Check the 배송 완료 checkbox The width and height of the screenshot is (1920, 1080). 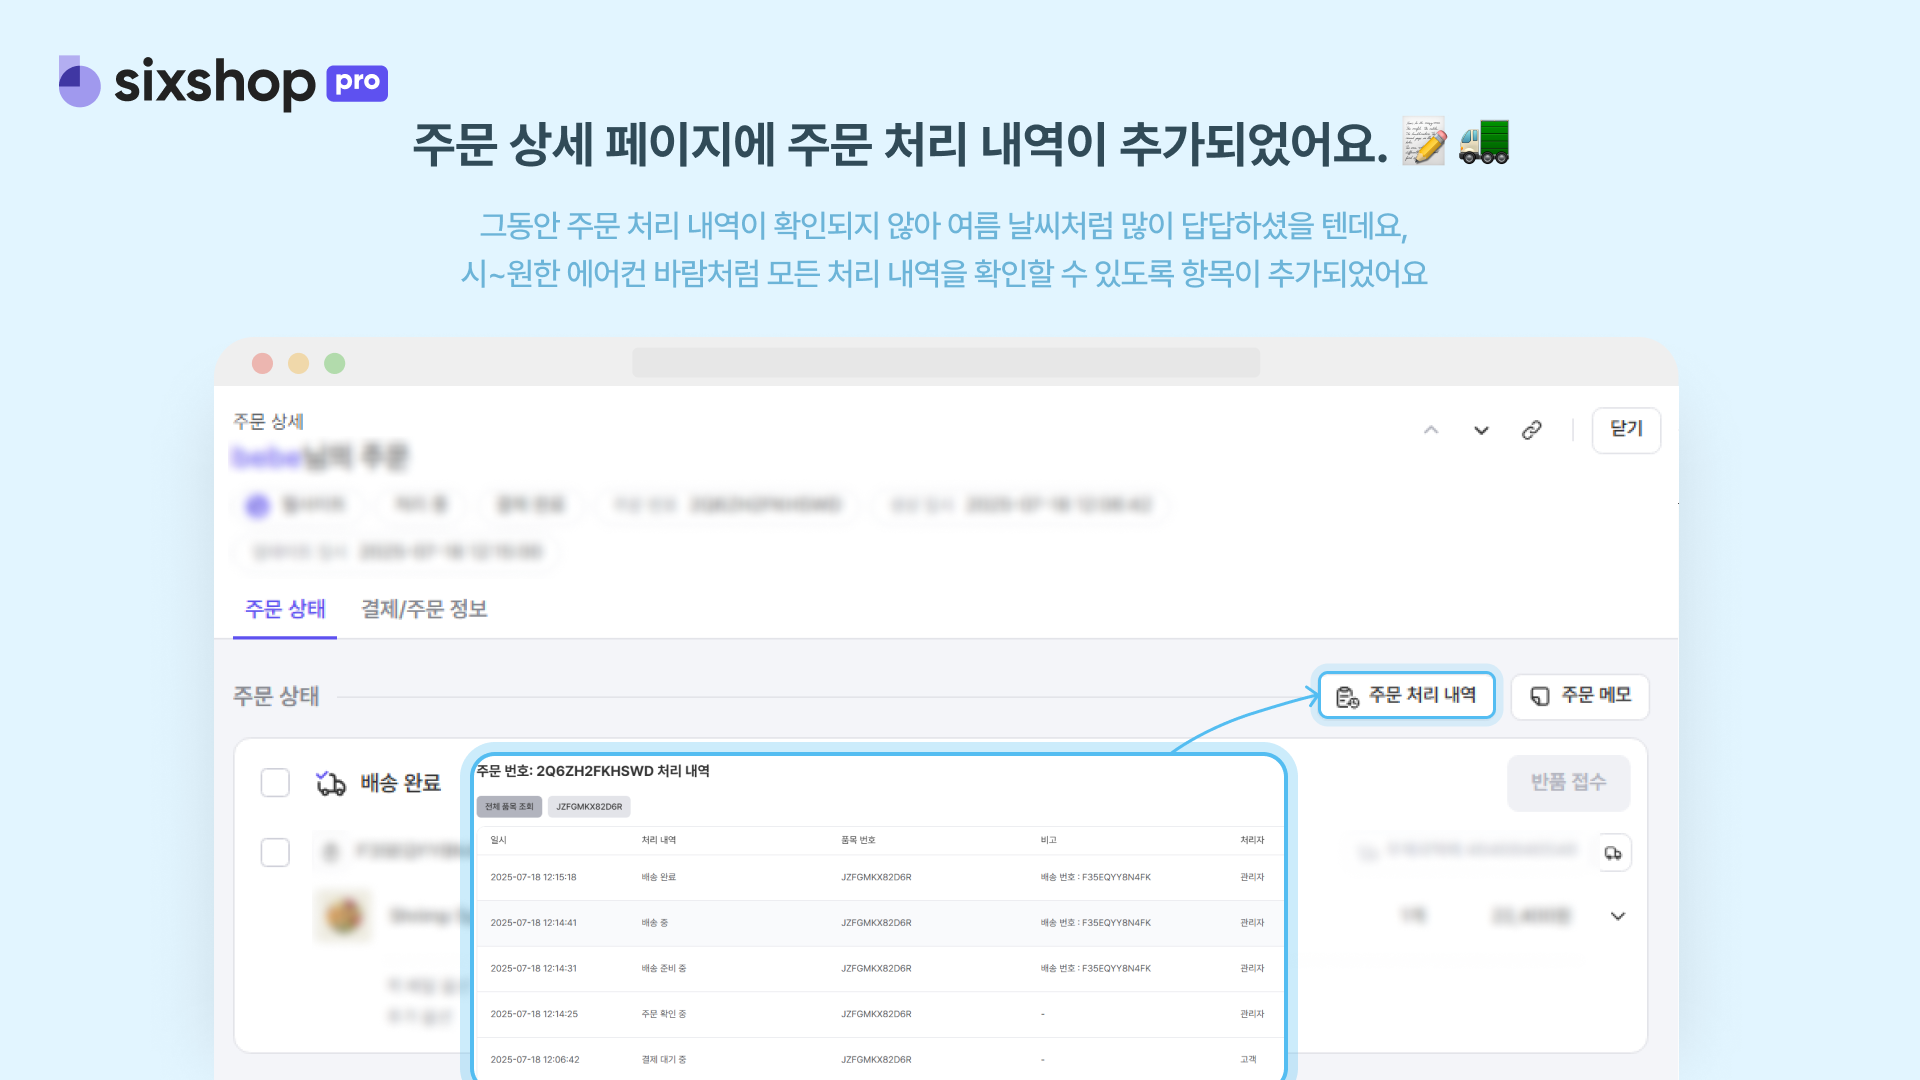pyautogui.click(x=275, y=783)
